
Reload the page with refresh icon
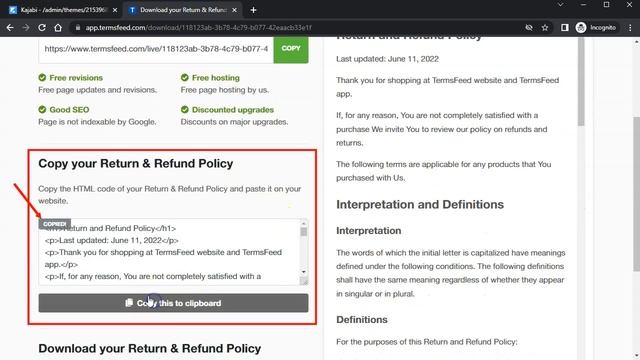(42, 28)
